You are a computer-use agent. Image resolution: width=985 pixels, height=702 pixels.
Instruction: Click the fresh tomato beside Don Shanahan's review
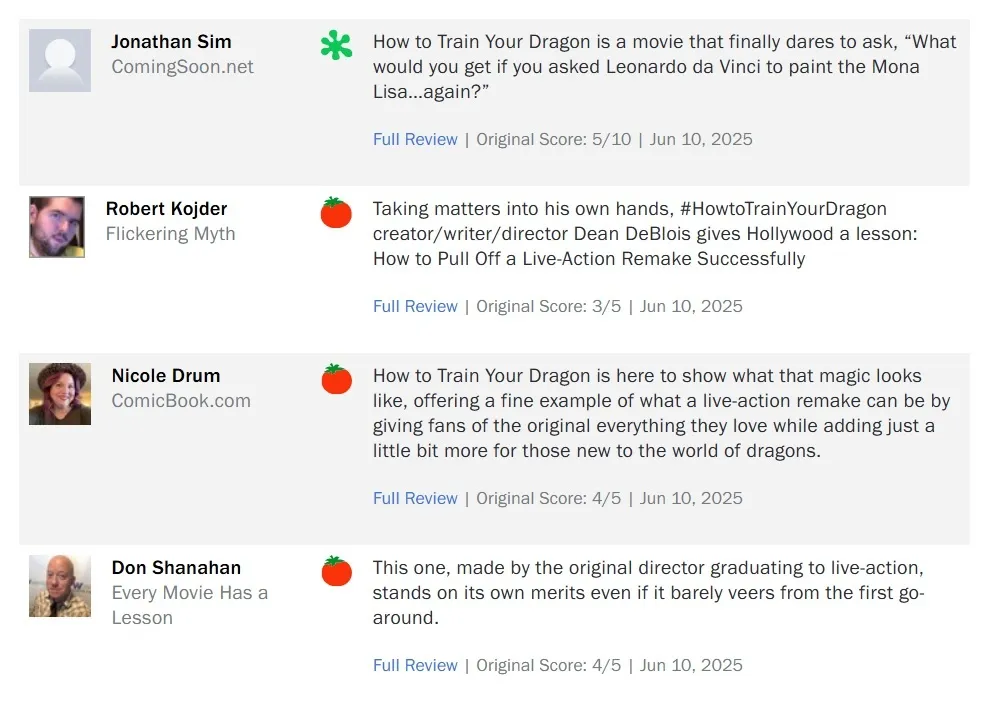[x=337, y=571]
